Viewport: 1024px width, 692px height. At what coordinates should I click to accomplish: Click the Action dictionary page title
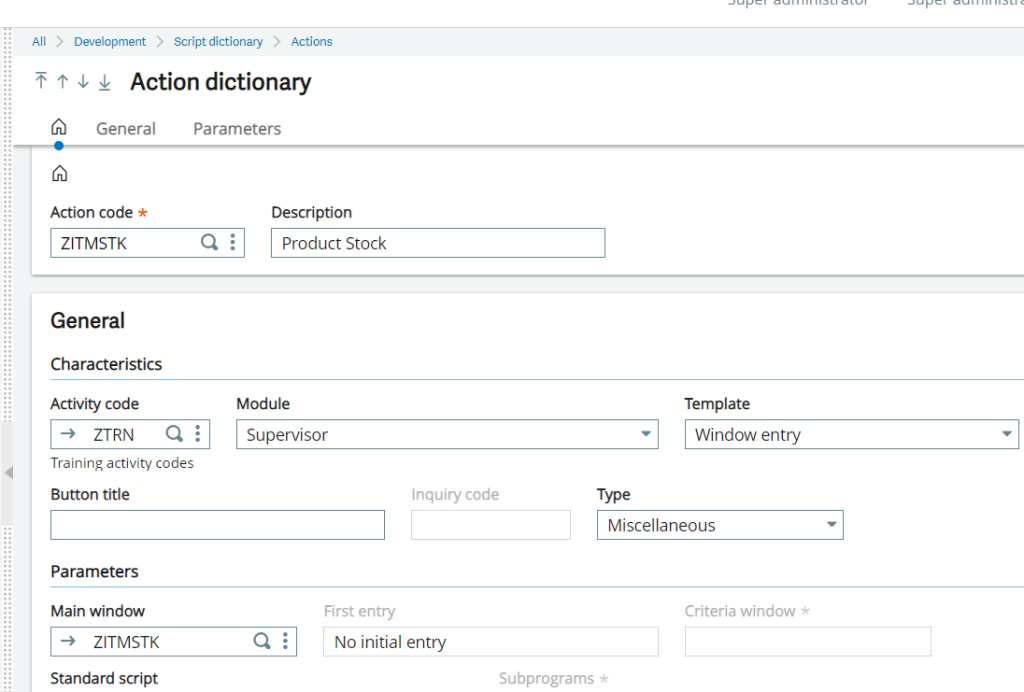[x=221, y=82]
